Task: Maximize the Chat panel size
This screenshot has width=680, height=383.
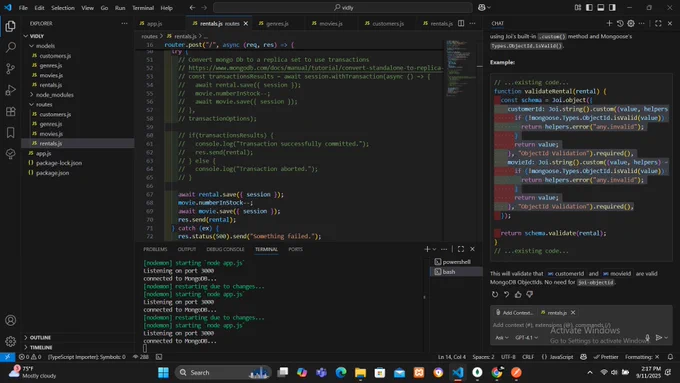Action: pos(658,23)
